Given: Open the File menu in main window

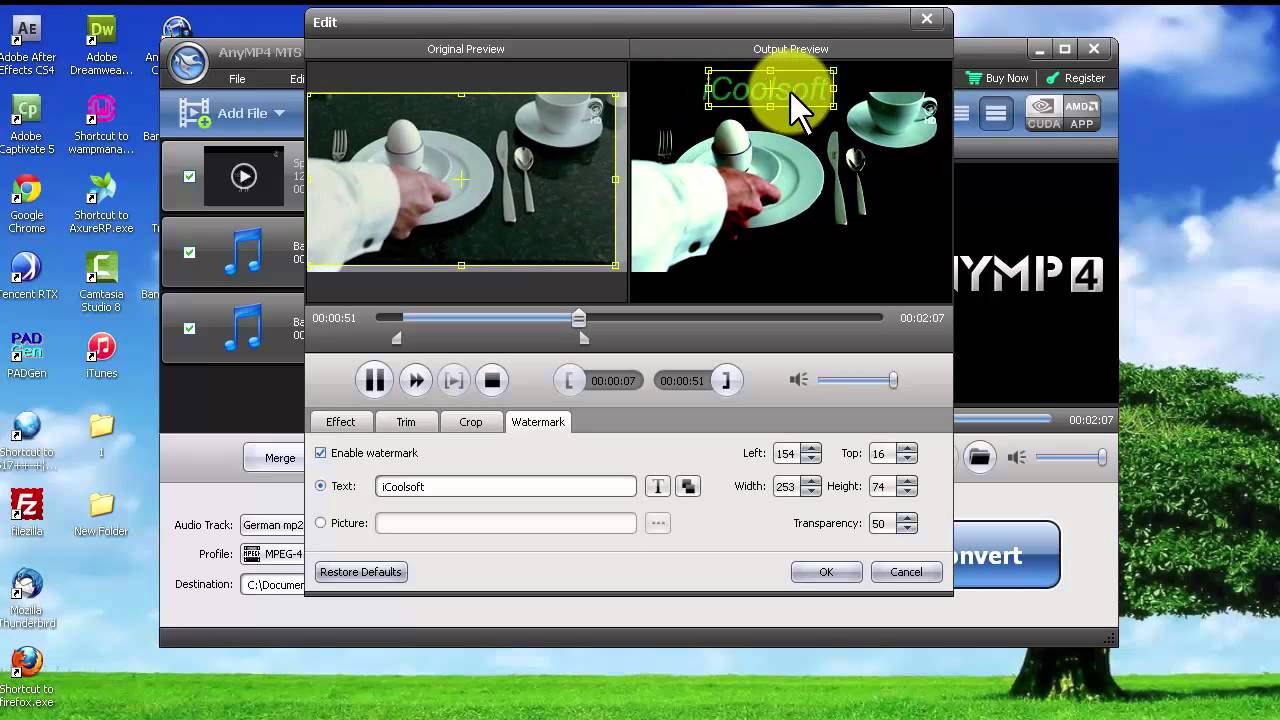Looking at the screenshot, I should click(x=237, y=79).
